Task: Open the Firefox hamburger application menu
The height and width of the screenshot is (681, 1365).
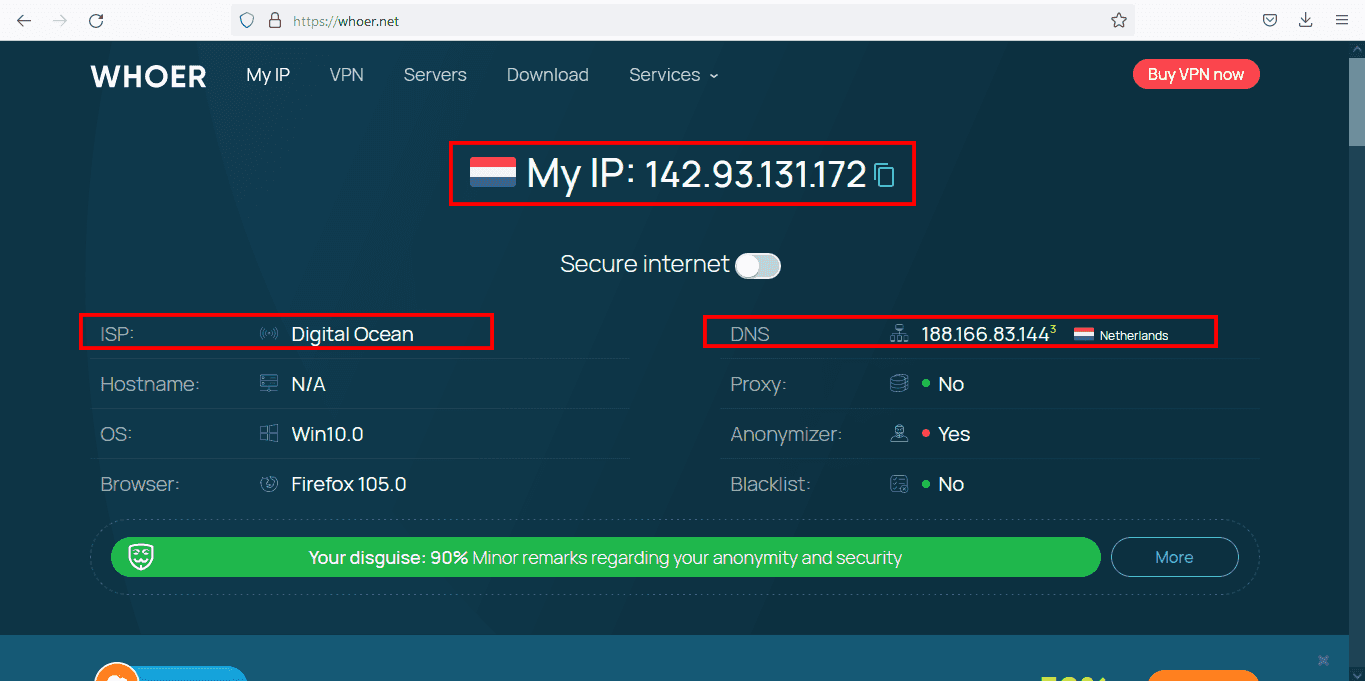Action: pyautogui.click(x=1342, y=20)
